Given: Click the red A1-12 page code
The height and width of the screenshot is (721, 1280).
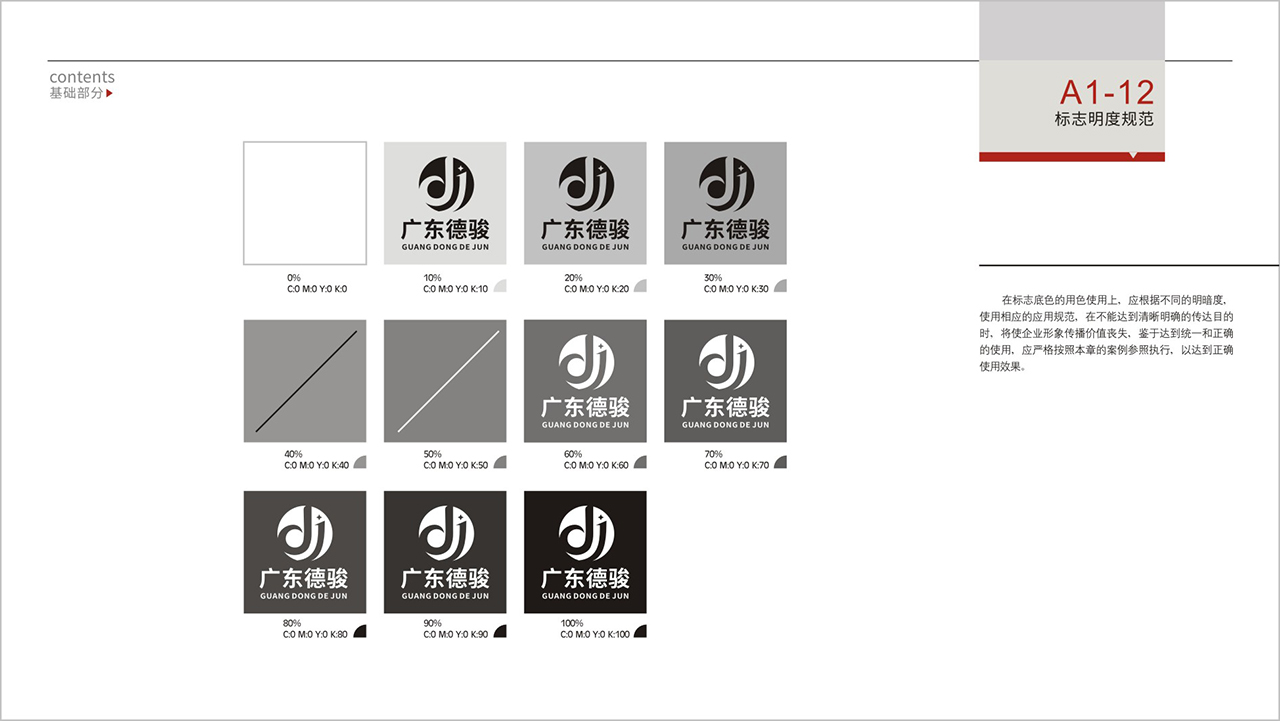Looking at the screenshot, I should 1107,93.
